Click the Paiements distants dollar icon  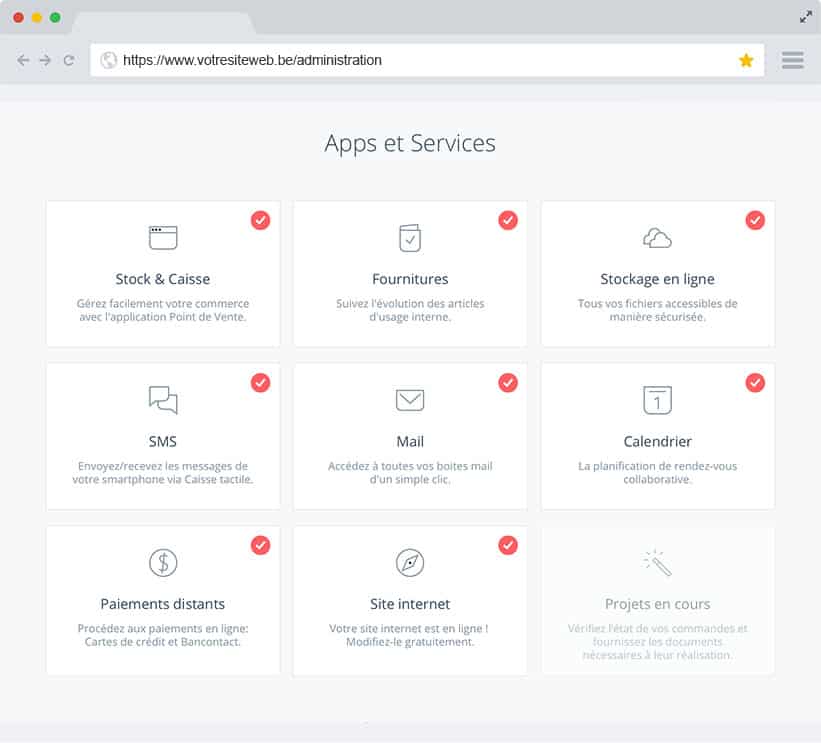(163, 562)
